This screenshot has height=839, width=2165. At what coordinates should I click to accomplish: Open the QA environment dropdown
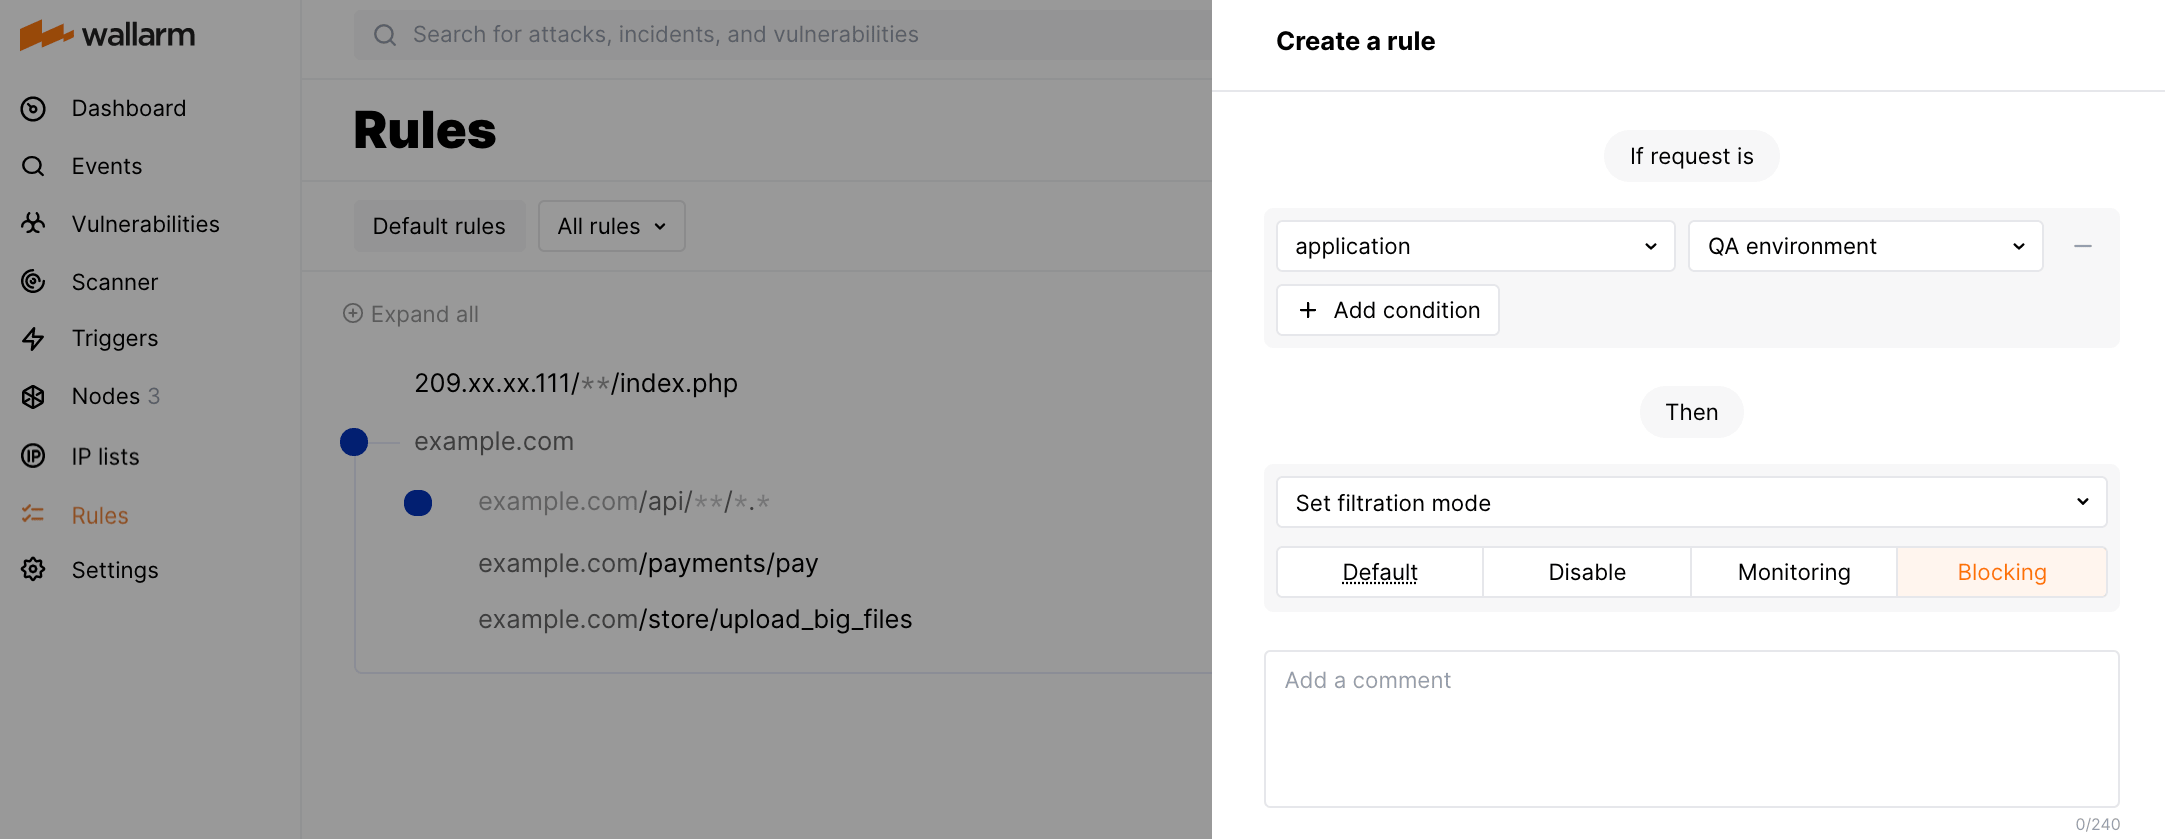click(x=1865, y=246)
